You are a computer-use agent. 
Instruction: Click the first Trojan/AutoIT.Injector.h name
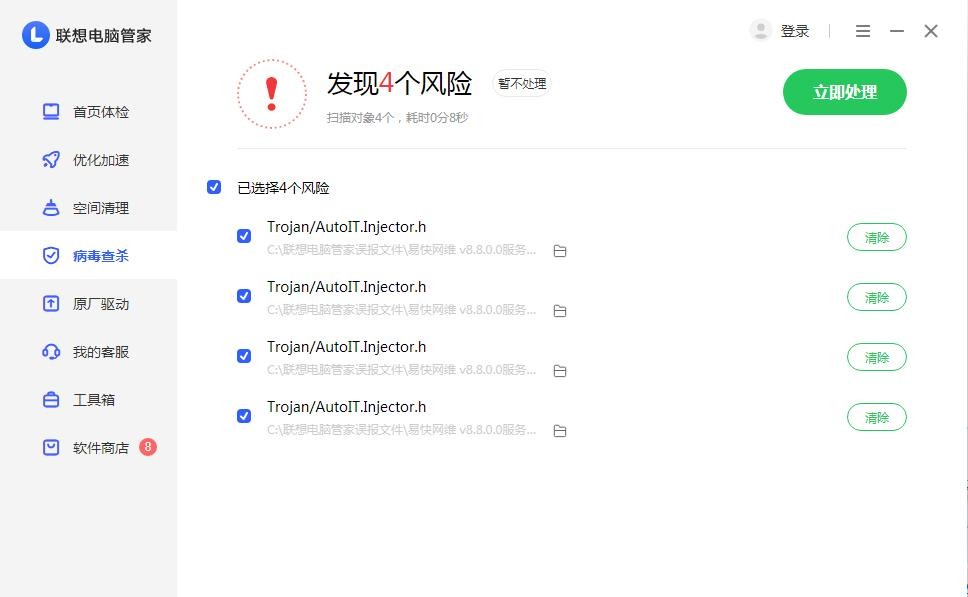click(x=346, y=227)
